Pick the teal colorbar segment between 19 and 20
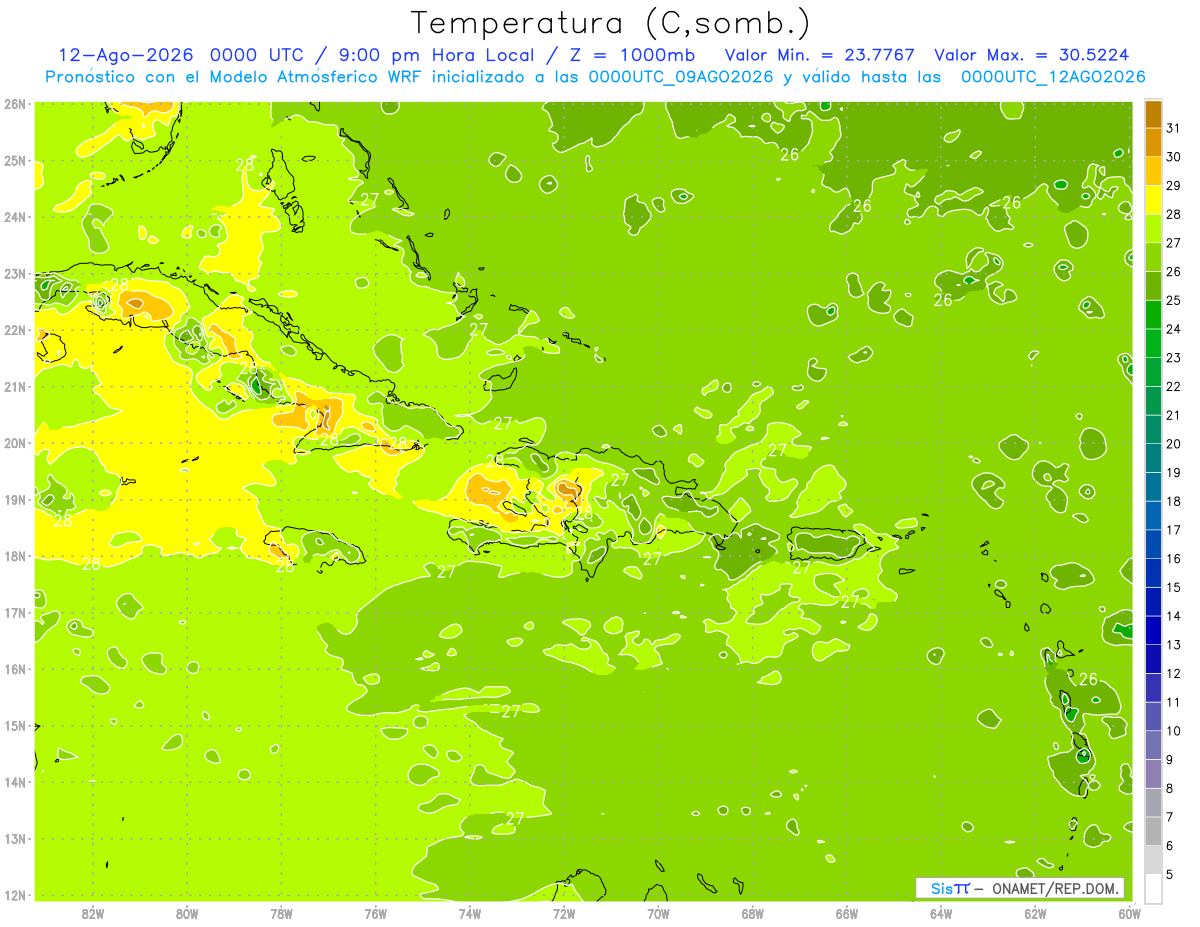 point(1152,458)
